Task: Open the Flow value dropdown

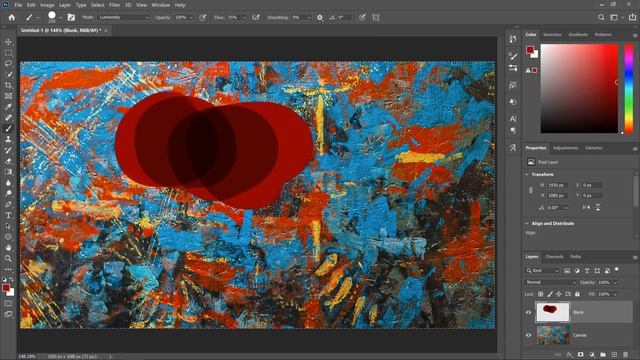Action: tap(244, 18)
